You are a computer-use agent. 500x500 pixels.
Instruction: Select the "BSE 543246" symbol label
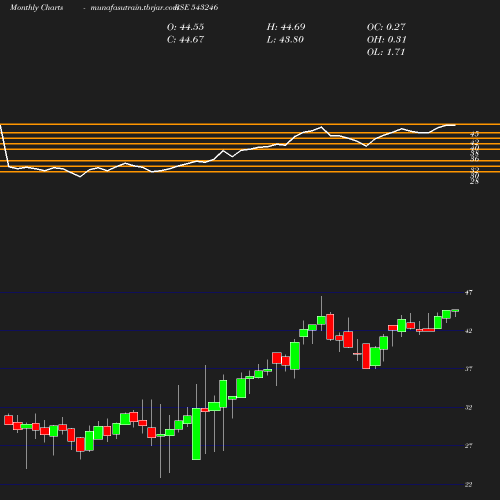[x=197, y=7]
